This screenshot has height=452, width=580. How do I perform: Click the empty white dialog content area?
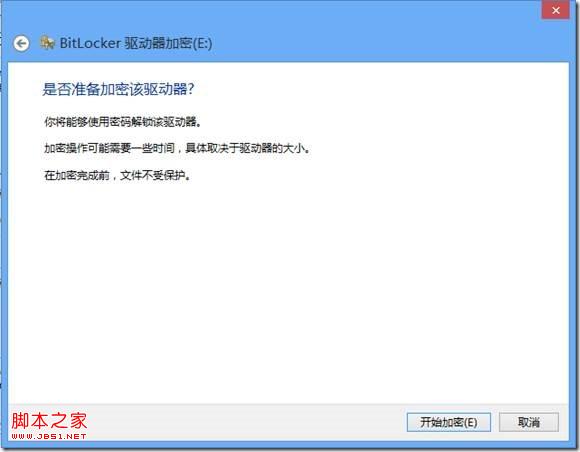[x=289, y=289]
